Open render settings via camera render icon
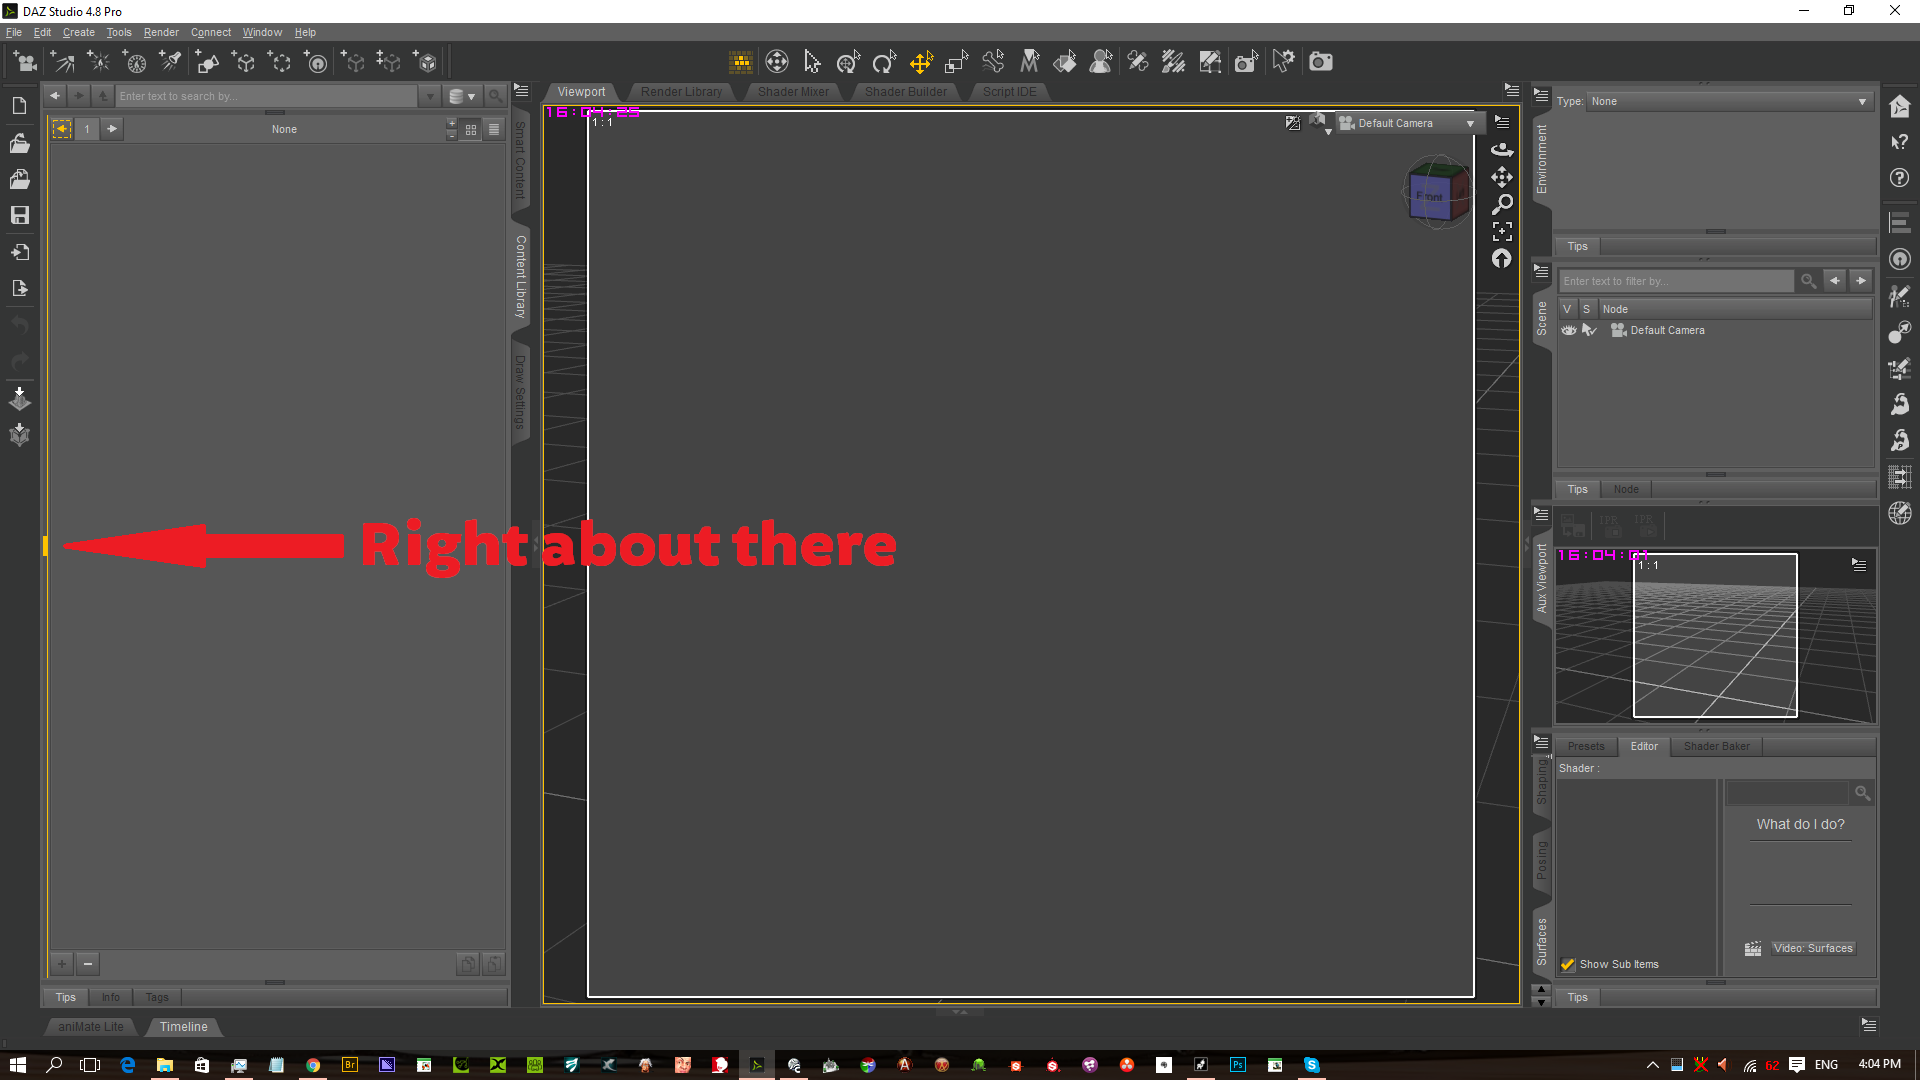The width and height of the screenshot is (1920, 1080). pyautogui.click(x=1320, y=62)
